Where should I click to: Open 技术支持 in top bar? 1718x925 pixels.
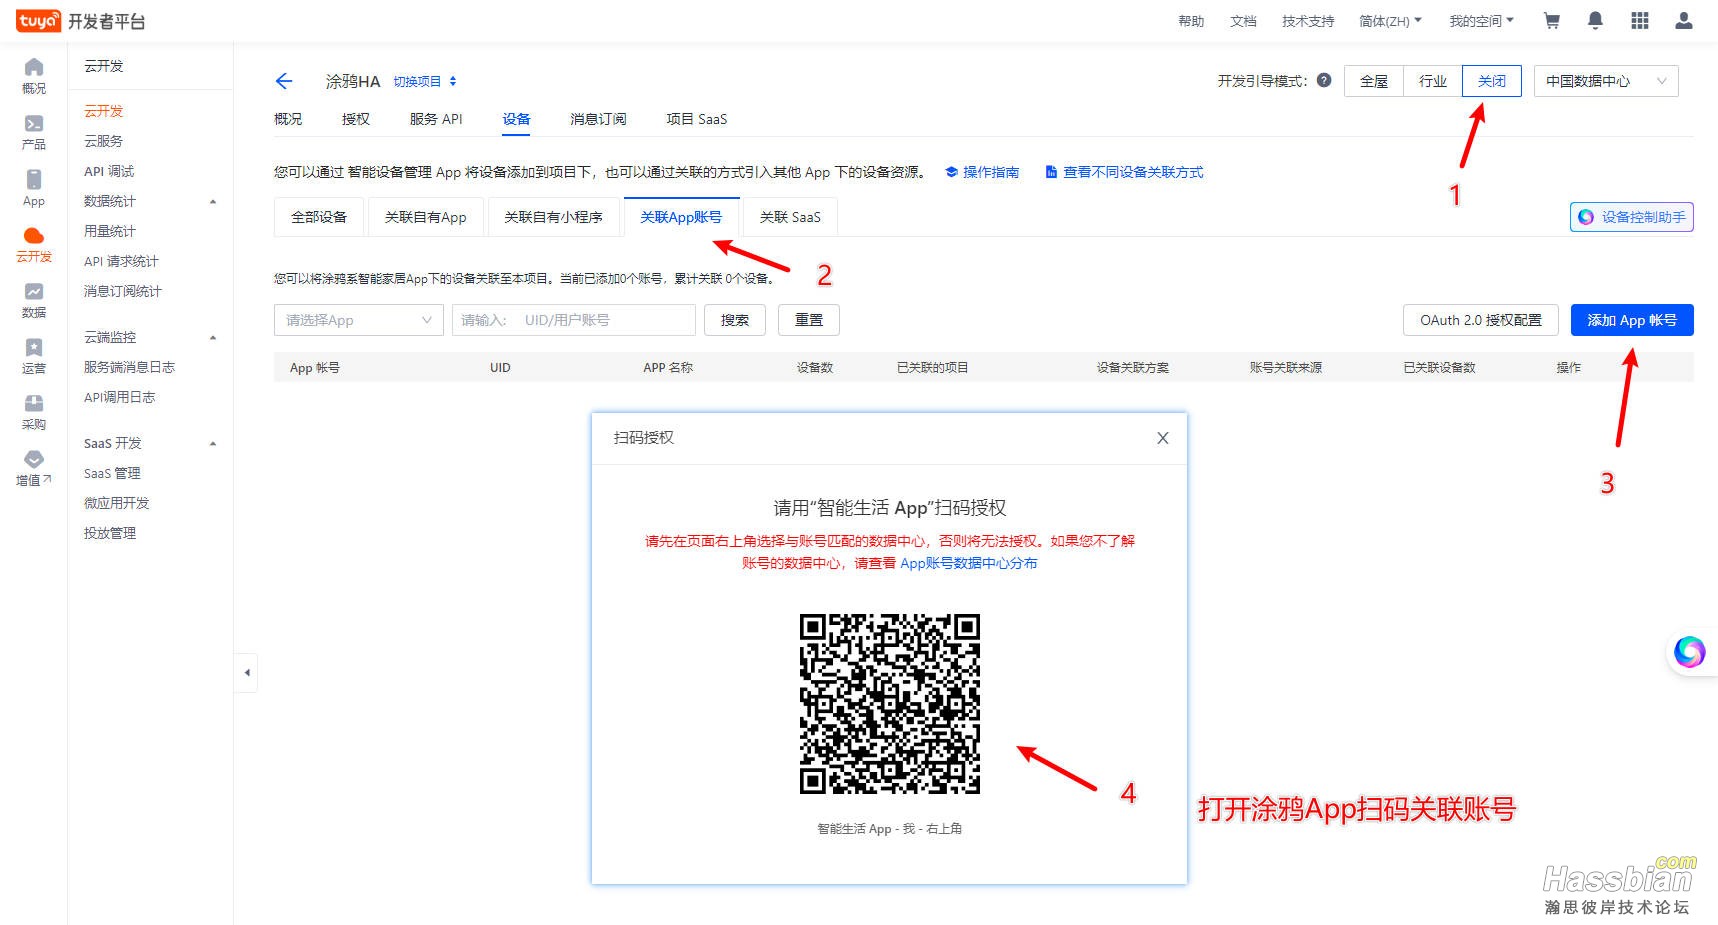click(1308, 21)
